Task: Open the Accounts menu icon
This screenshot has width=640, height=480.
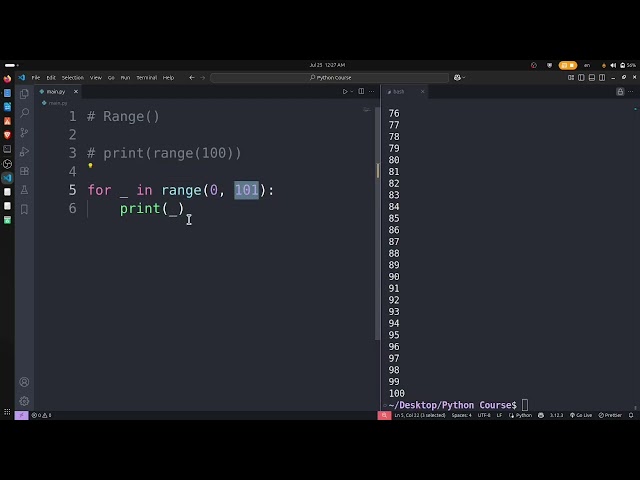Action: coord(24,382)
